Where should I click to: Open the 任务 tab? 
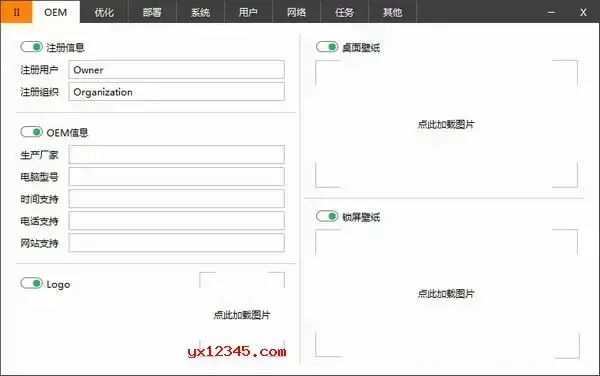[x=344, y=12]
